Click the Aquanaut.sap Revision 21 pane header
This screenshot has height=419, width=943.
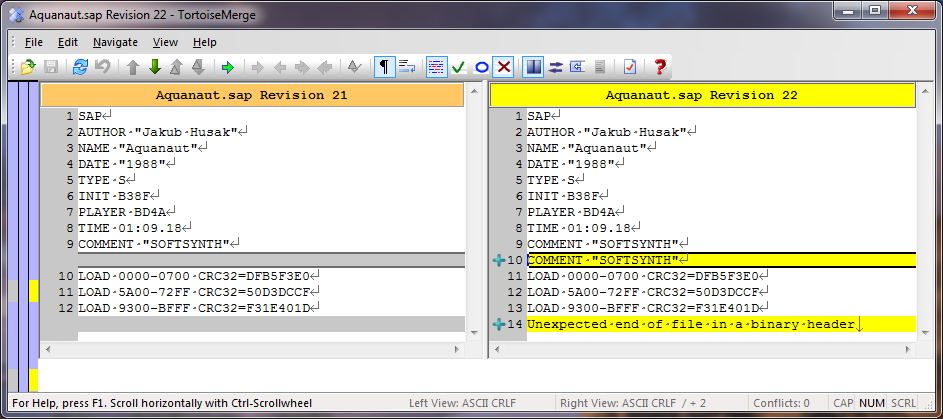[x=252, y=95]
